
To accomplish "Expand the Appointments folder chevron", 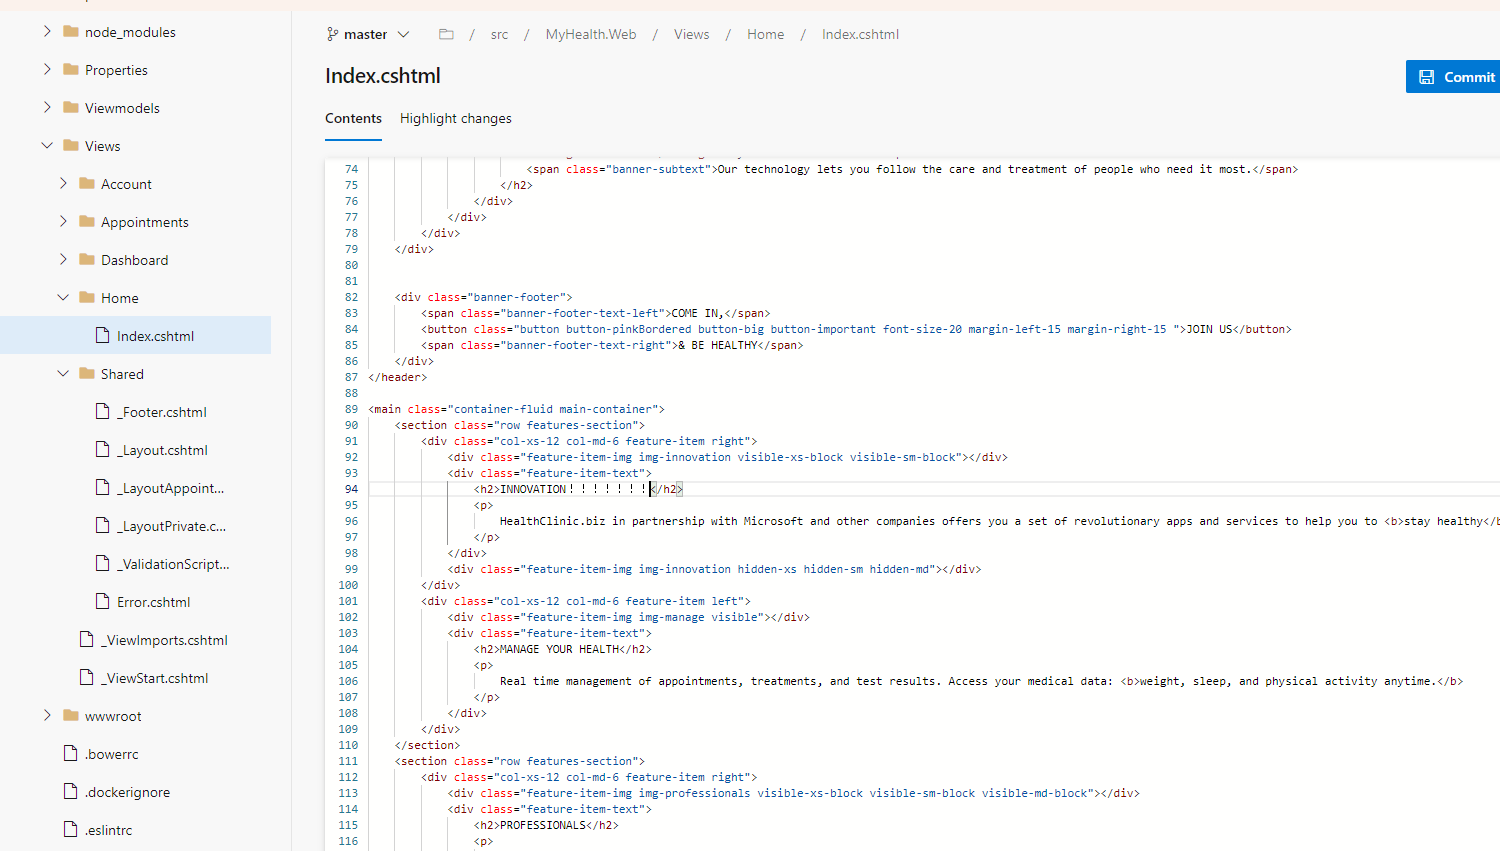I will pos(63,222).
